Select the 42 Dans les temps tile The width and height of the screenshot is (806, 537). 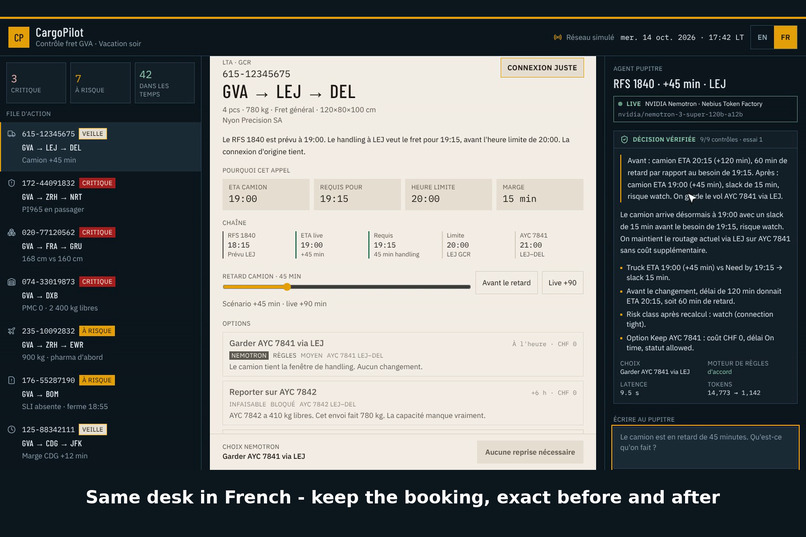click(164, 83)
